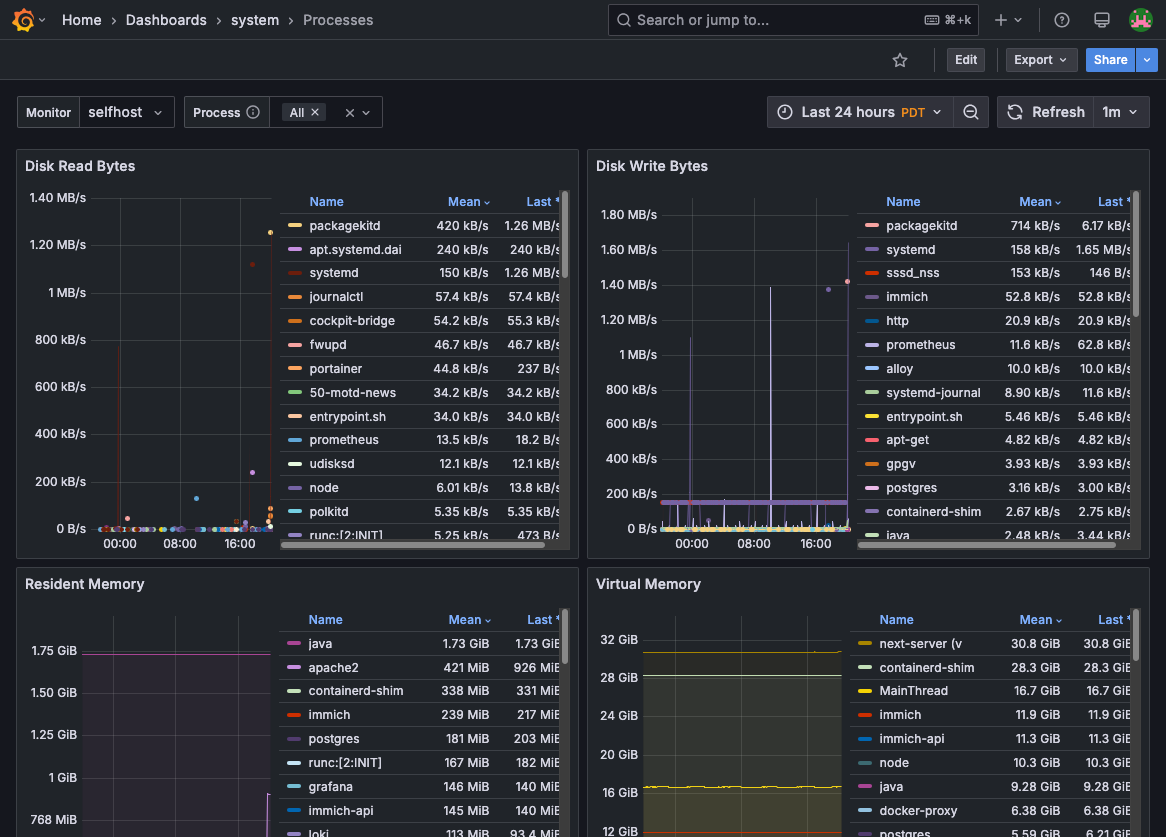Sort Disk Write Bytes by Last column

point(1113,201)
